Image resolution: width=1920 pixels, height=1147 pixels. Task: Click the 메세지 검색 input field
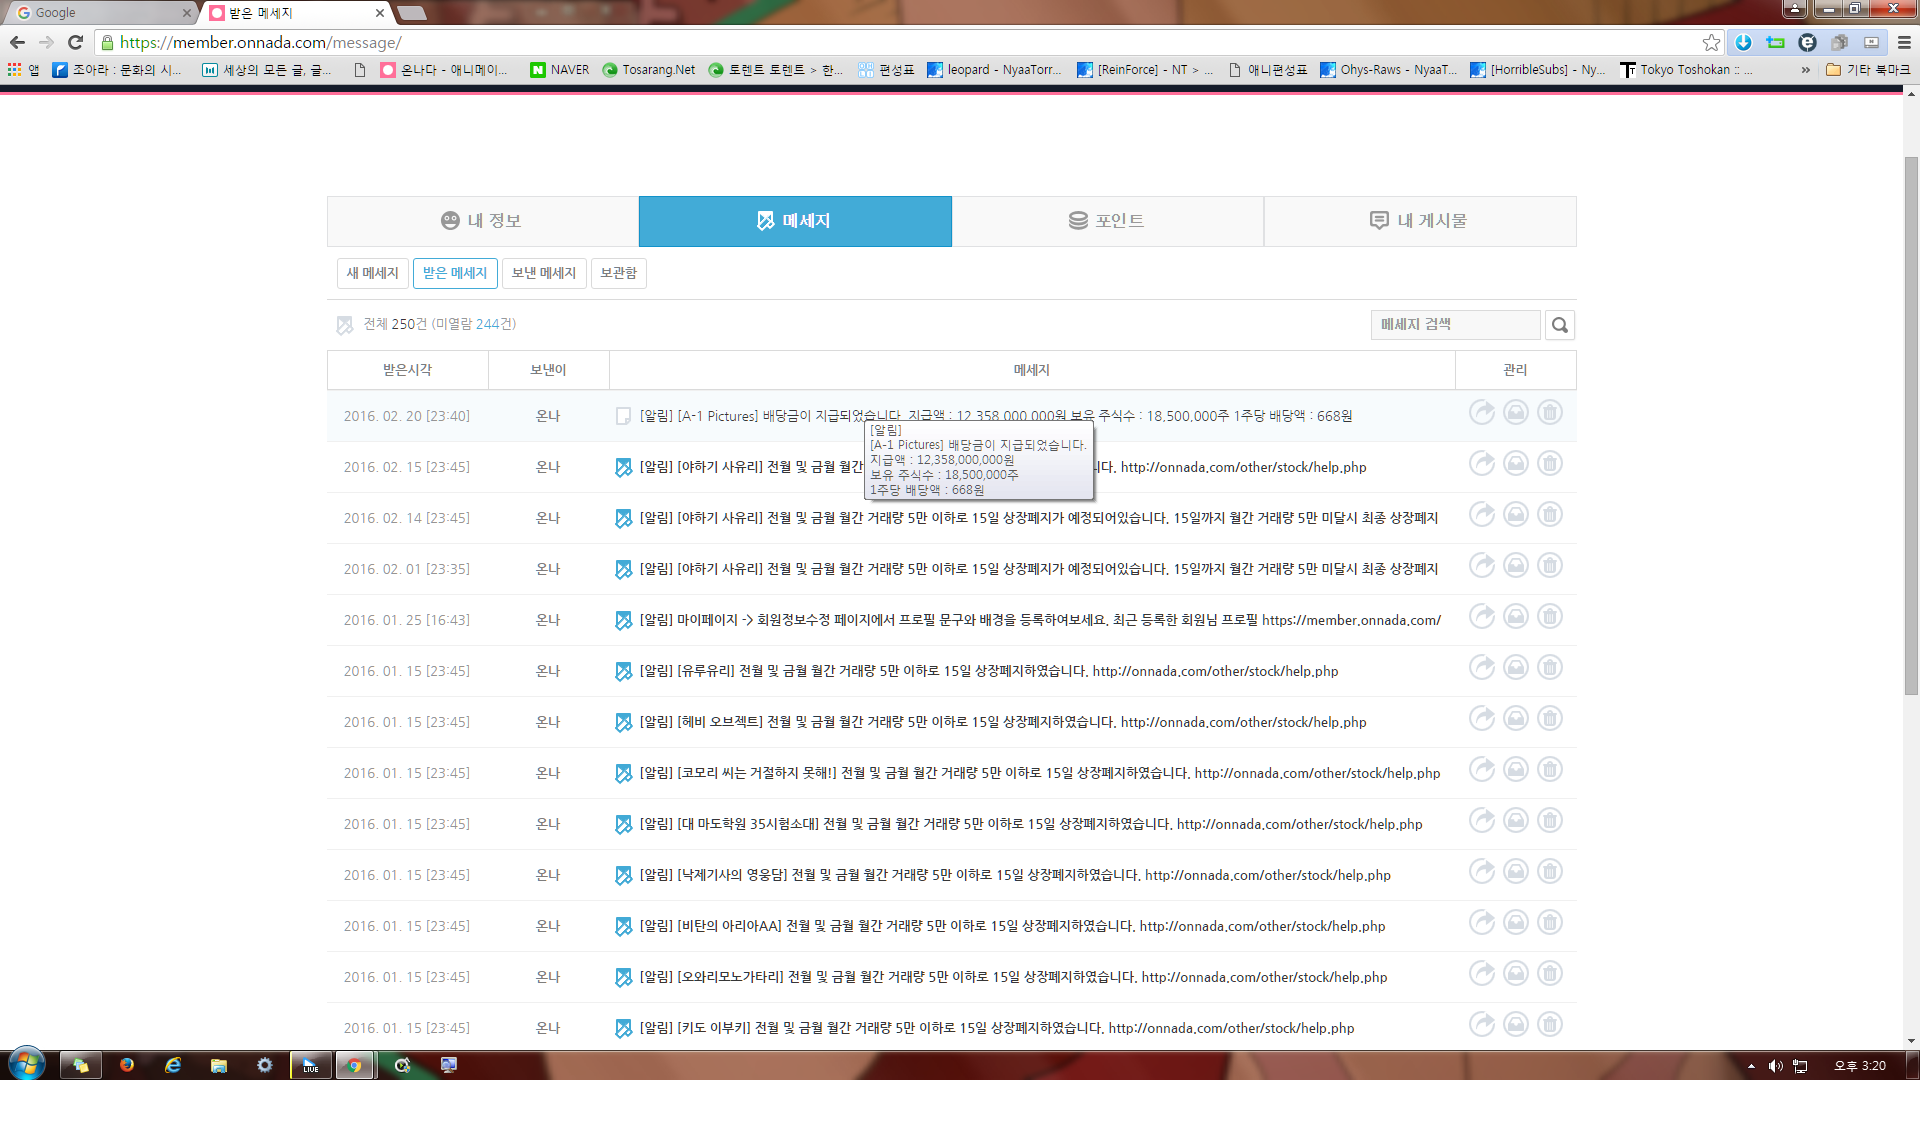click(1454, 325)
